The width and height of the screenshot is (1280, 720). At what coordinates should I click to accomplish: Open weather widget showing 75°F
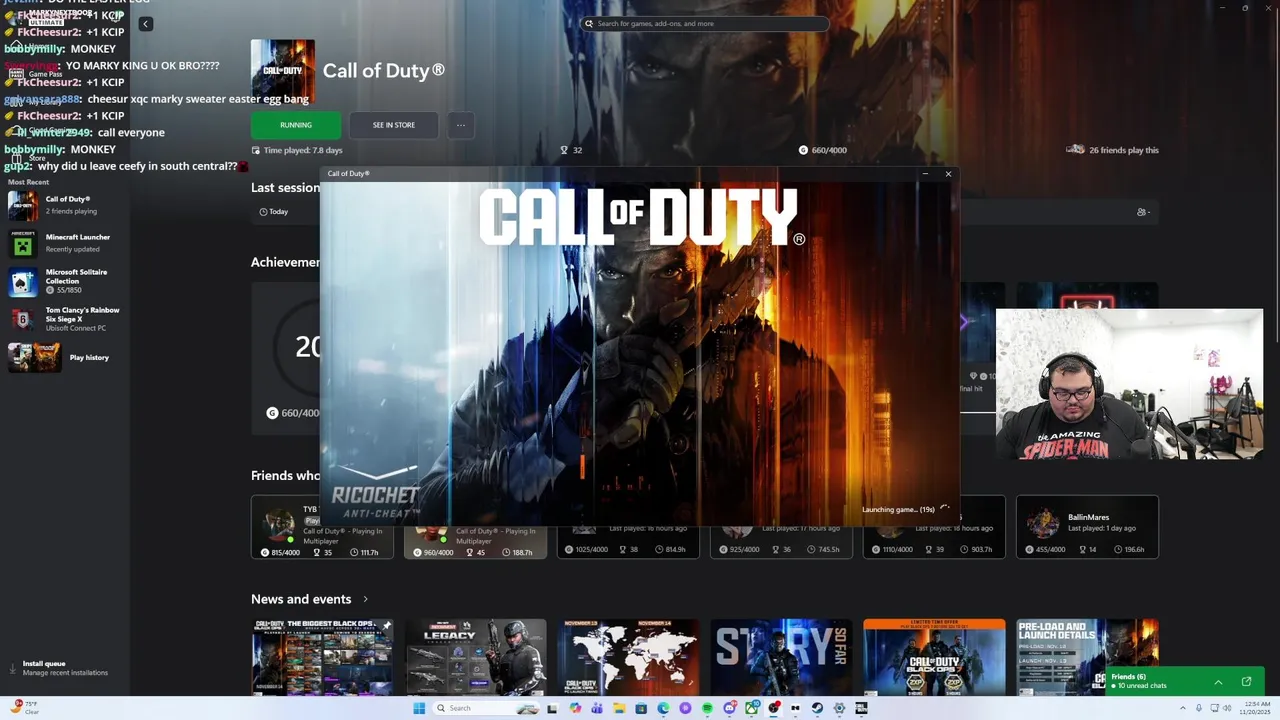pos(22,708)
